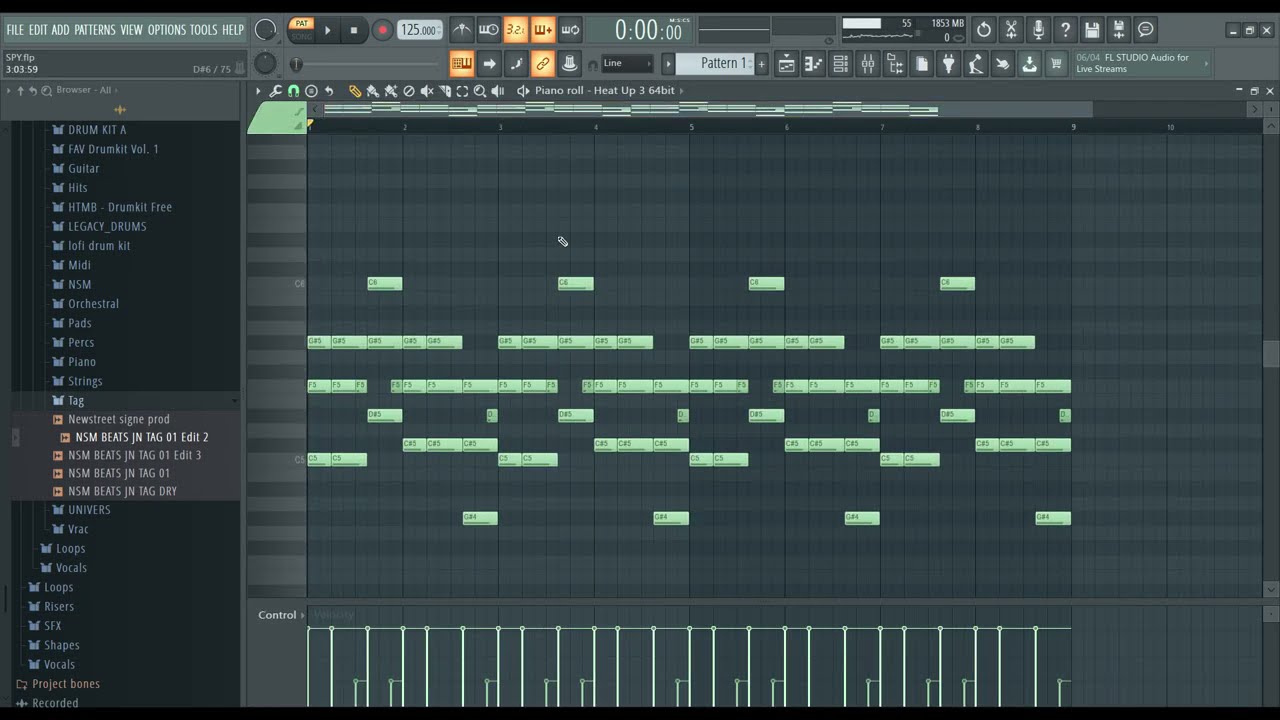This screenshot has width=1280, height=720.
Task: Open the project picker view
Action: click(x=922, y=64)
